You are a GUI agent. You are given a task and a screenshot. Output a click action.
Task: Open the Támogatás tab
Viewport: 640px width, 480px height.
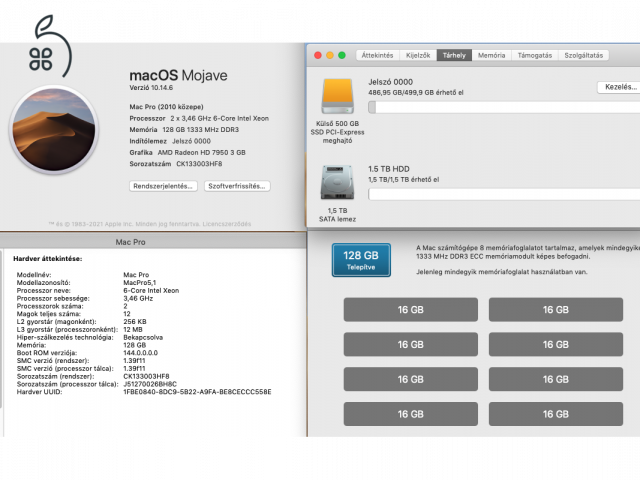click(x=534, y=56)
